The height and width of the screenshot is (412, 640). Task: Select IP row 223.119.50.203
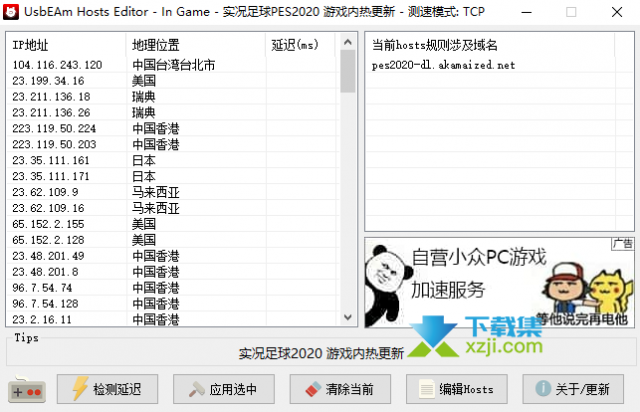173,145
